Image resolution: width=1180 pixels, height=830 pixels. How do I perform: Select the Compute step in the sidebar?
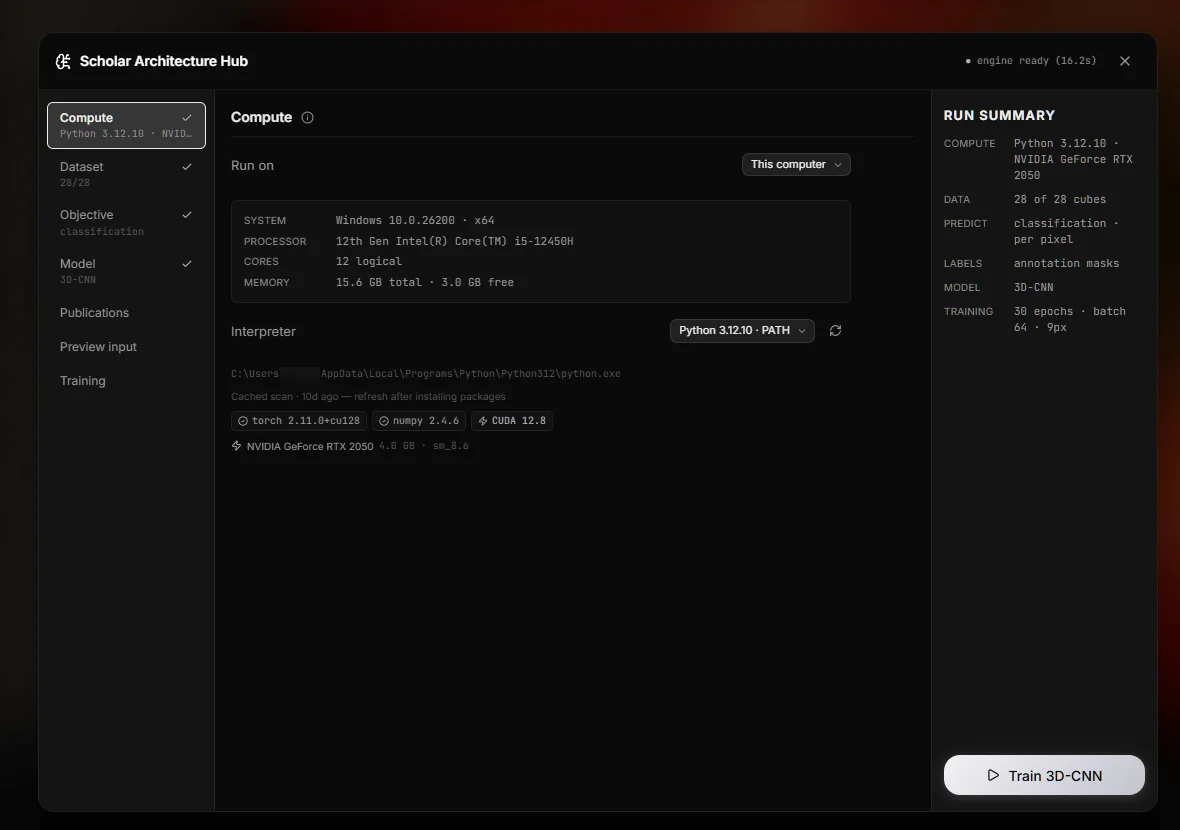tap(126, 125)
